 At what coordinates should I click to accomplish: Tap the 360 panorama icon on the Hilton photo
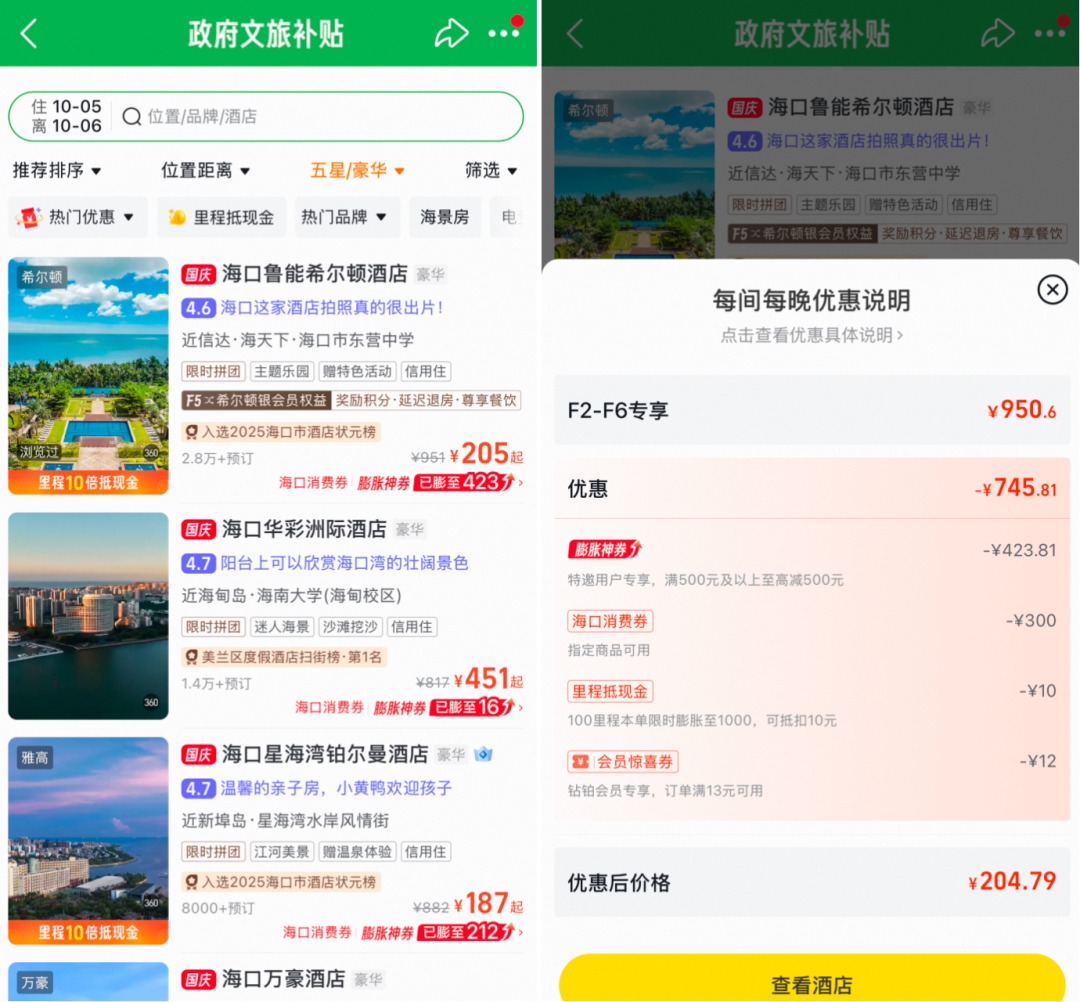point(152,452)
